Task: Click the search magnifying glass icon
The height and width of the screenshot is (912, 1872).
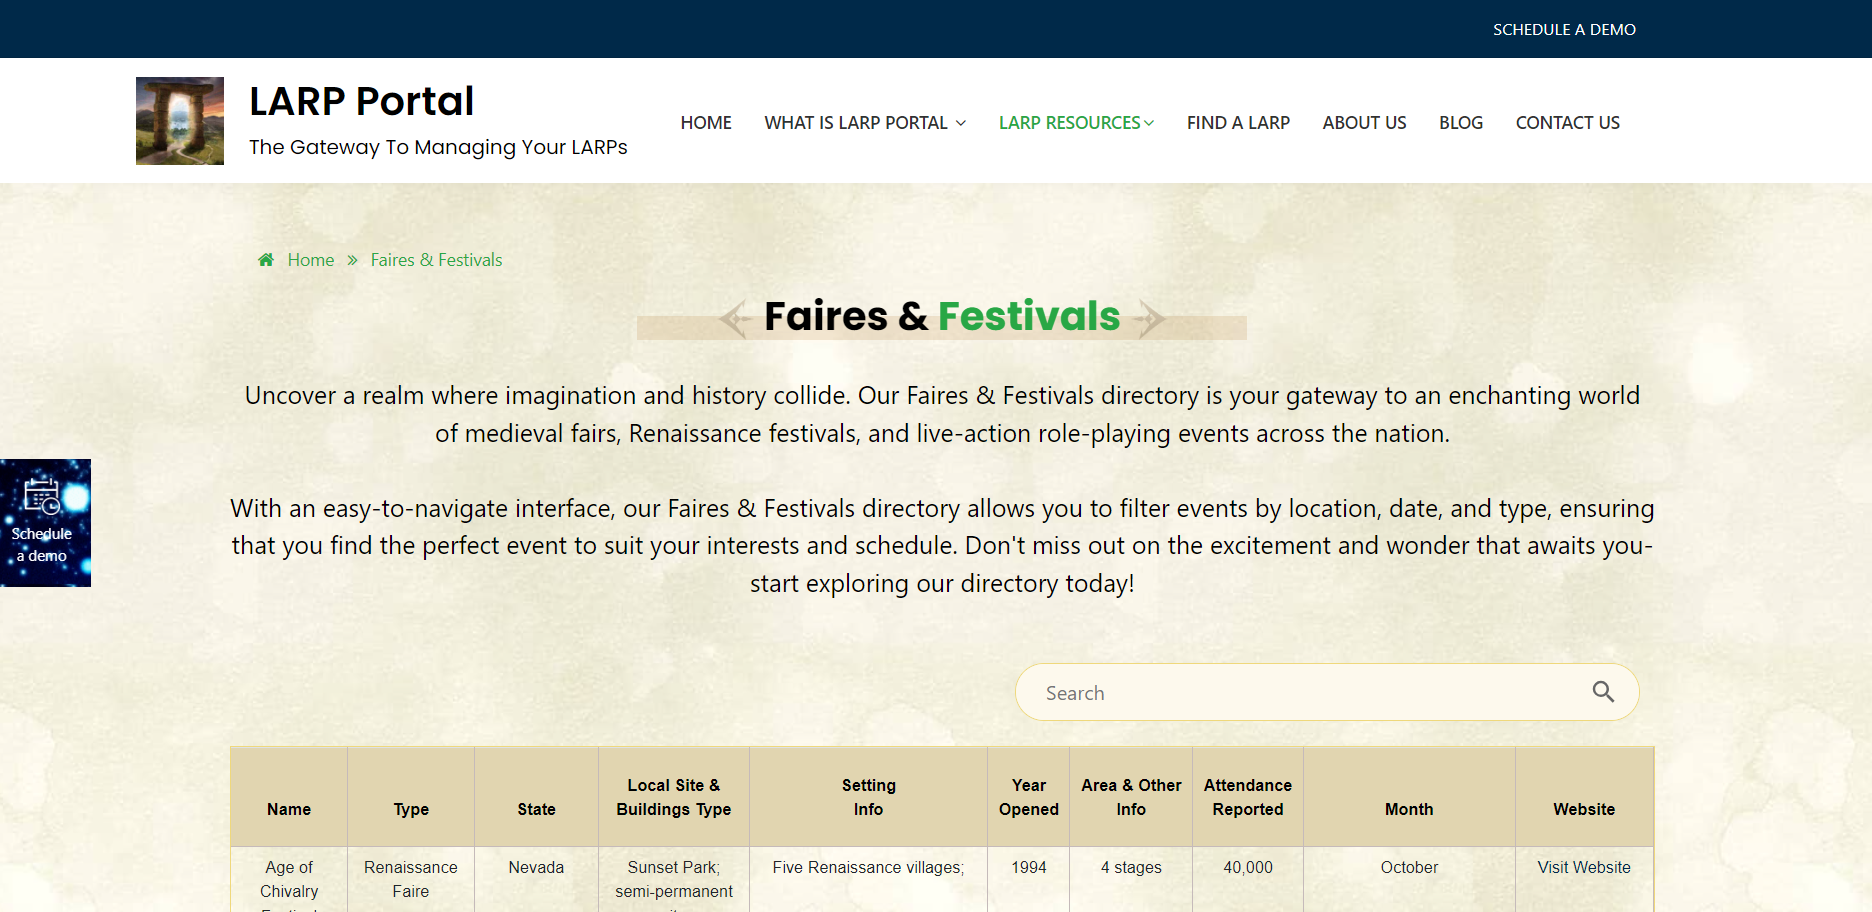Action: click(x=1603, y=692)
